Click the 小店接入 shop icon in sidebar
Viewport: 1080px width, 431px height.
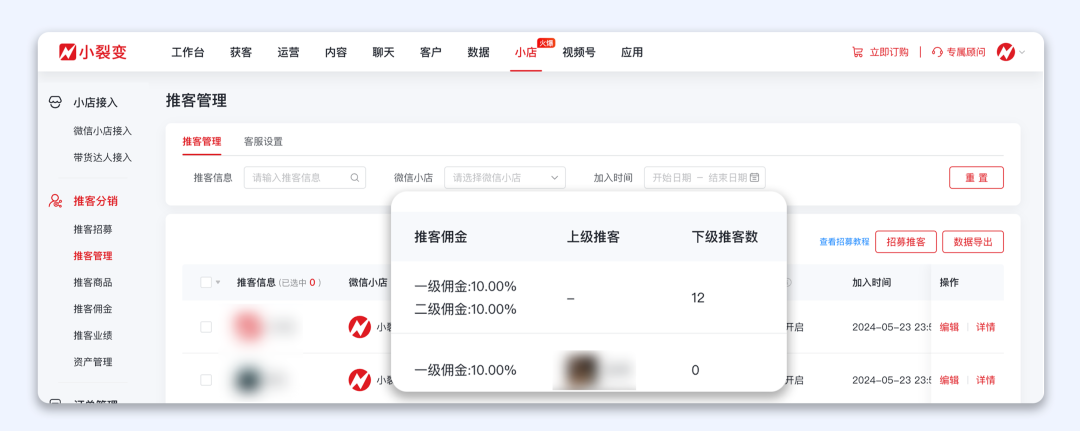pyautogui.click(x=56, y=102)
